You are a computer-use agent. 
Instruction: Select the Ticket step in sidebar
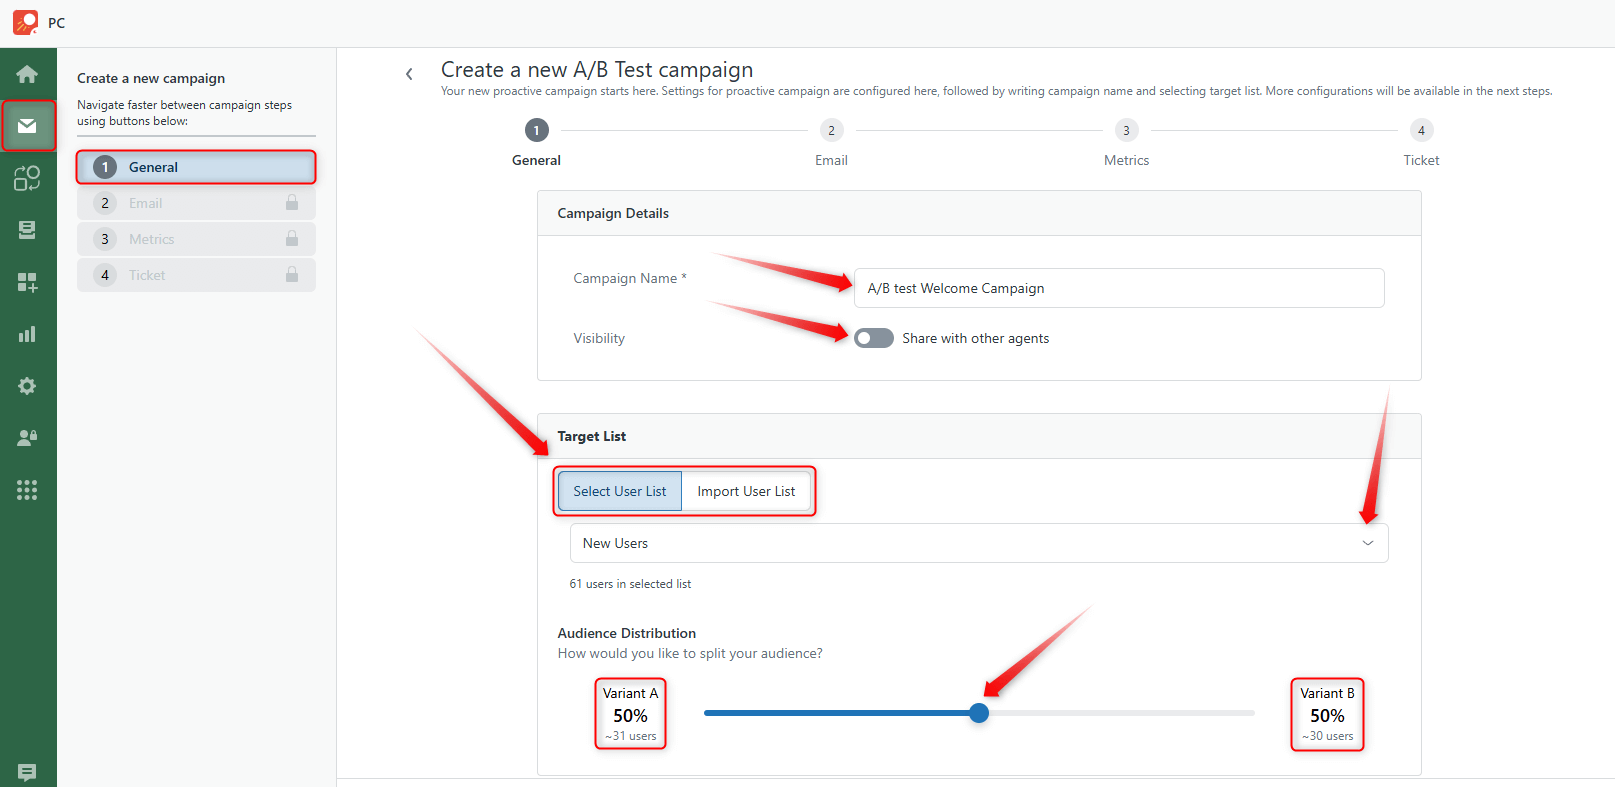coord(196,275)
